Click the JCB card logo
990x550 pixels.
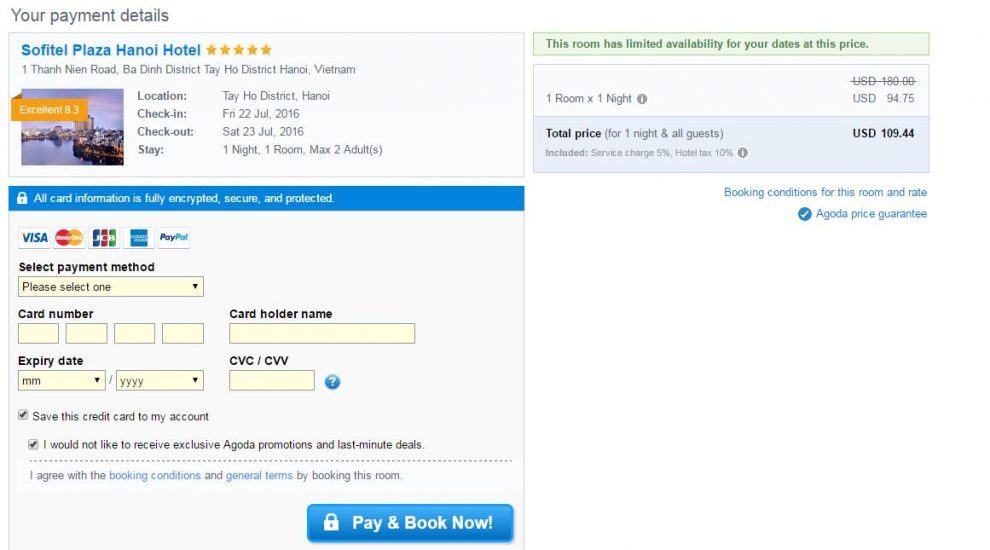coord(104,238)
